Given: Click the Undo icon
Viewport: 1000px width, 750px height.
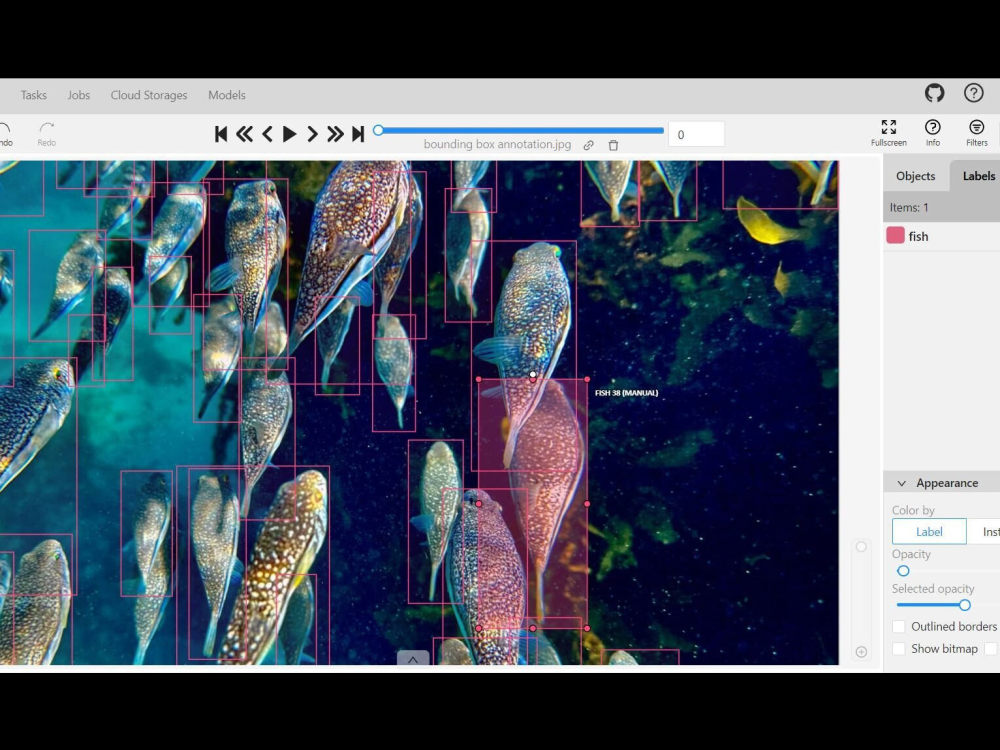Looking at the screenshot, I should tap(6, 132).
